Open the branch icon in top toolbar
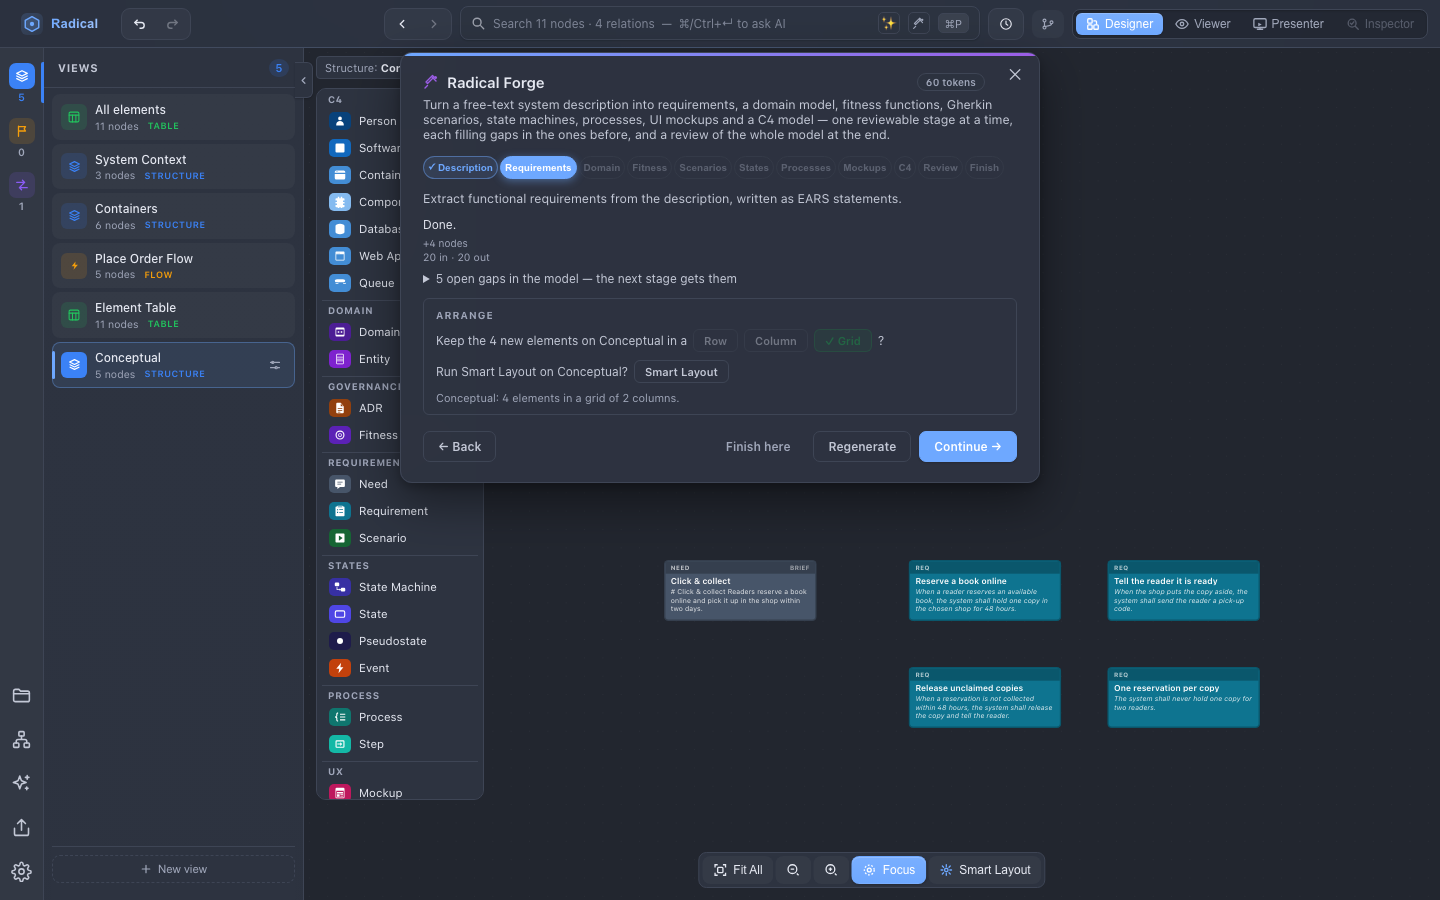 coord(1048,24)
